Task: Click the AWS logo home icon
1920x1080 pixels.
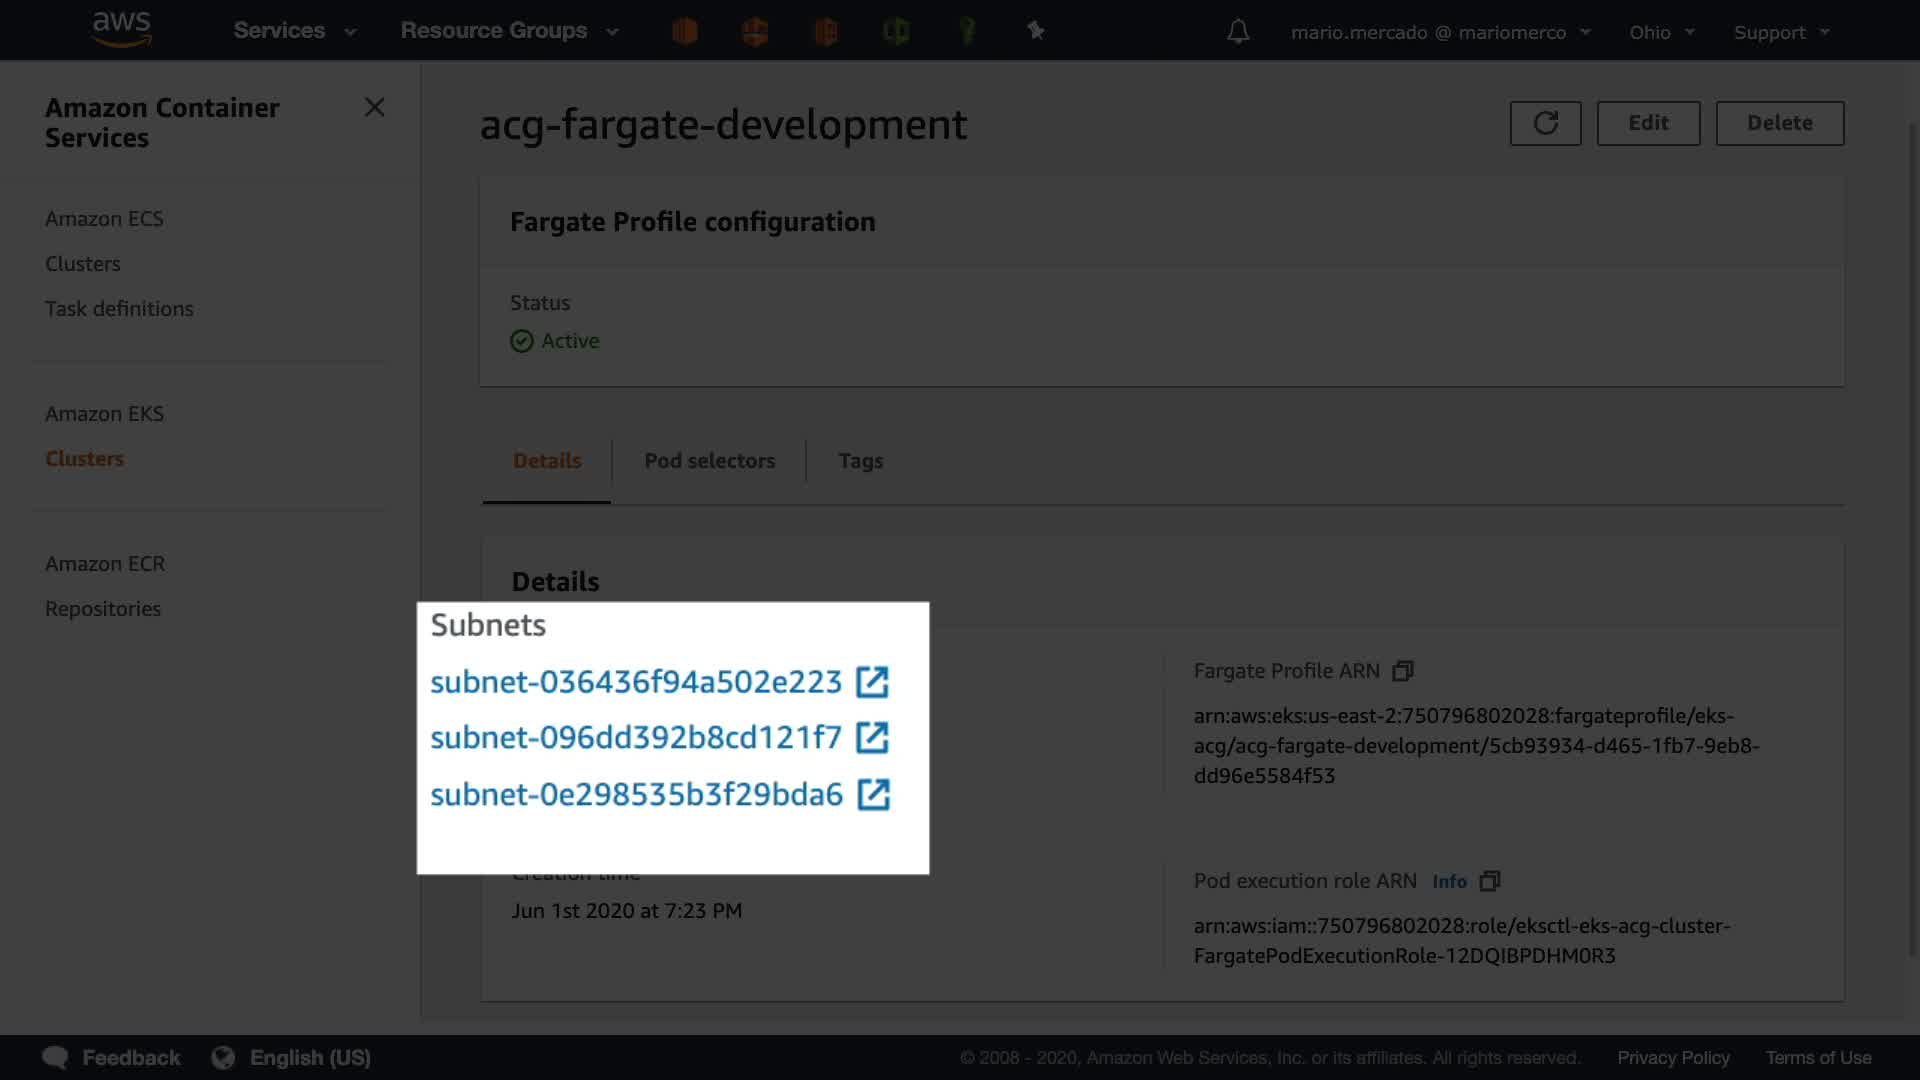Action: pyautogui.click(x=121, y=30)
